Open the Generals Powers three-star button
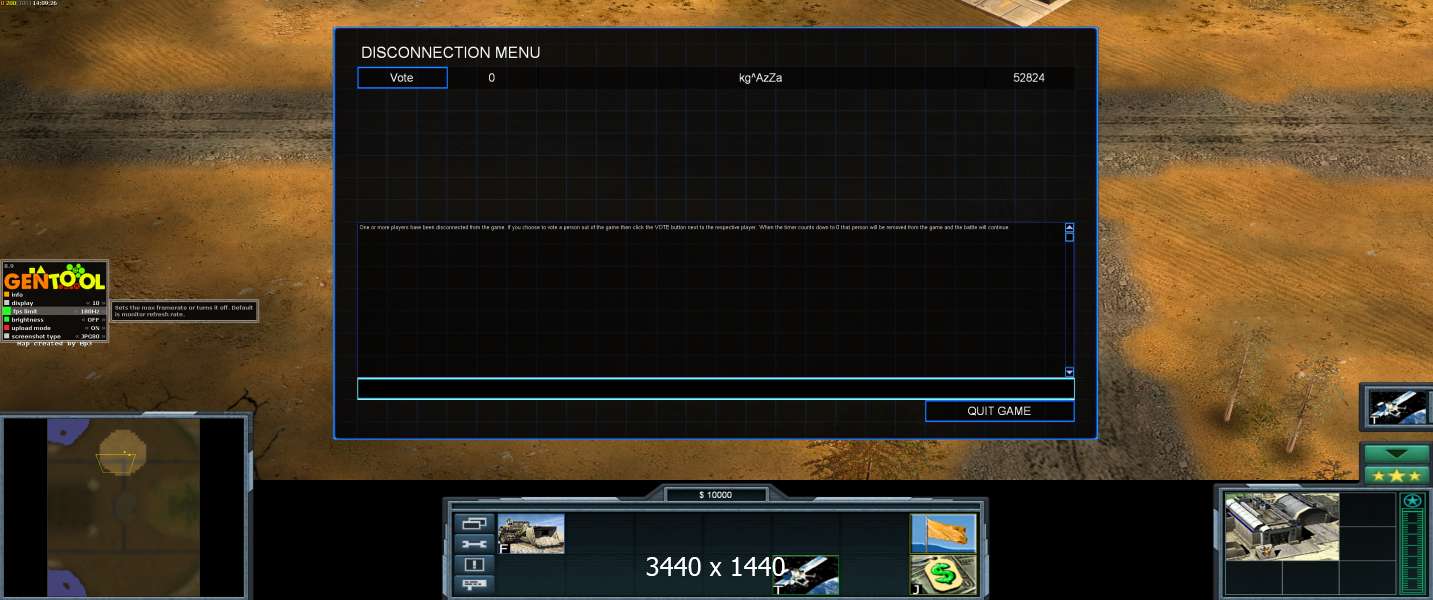This screenshot has width=1433, height=600. click(1395, 476)
